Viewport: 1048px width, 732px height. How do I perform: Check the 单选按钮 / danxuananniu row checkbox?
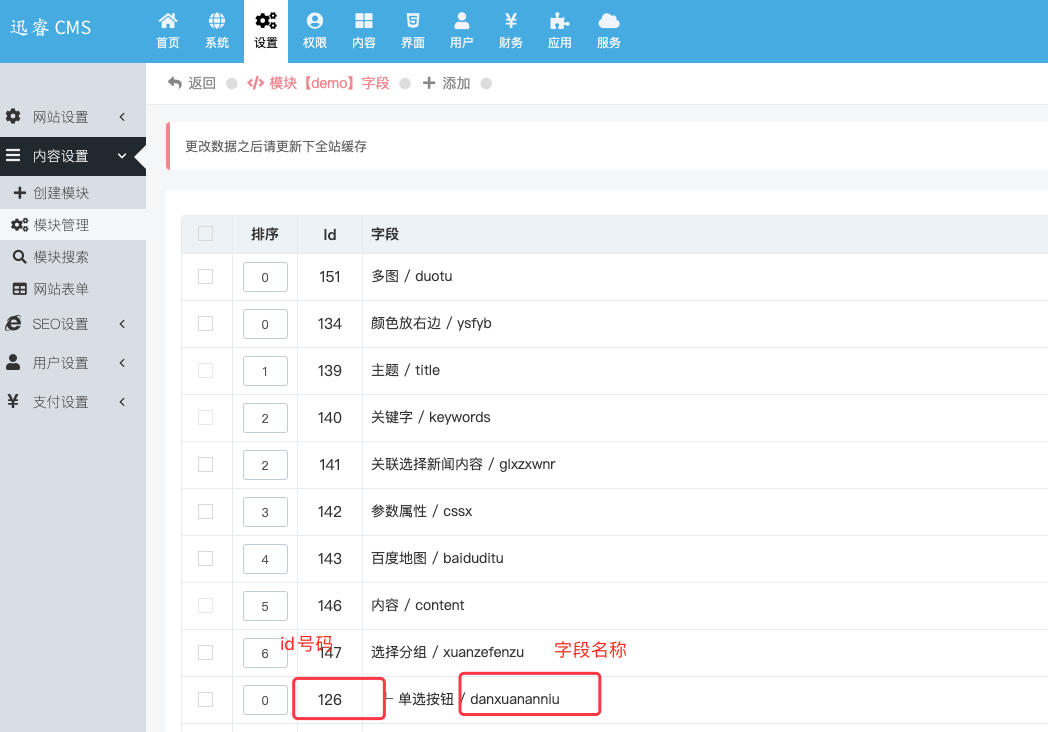pyautogui.click(x=205, y=699)
